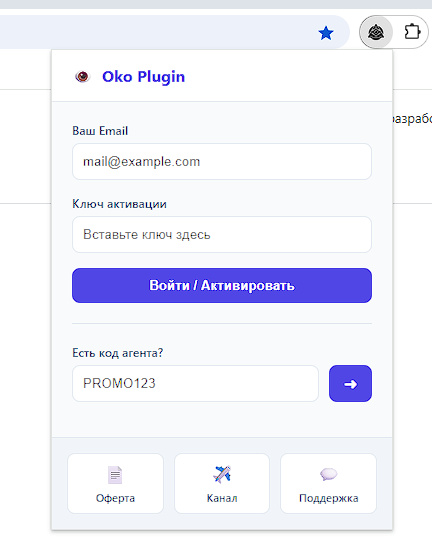
Task: Click the Поддержка speech bubble icon
Action: pos(328,474)
